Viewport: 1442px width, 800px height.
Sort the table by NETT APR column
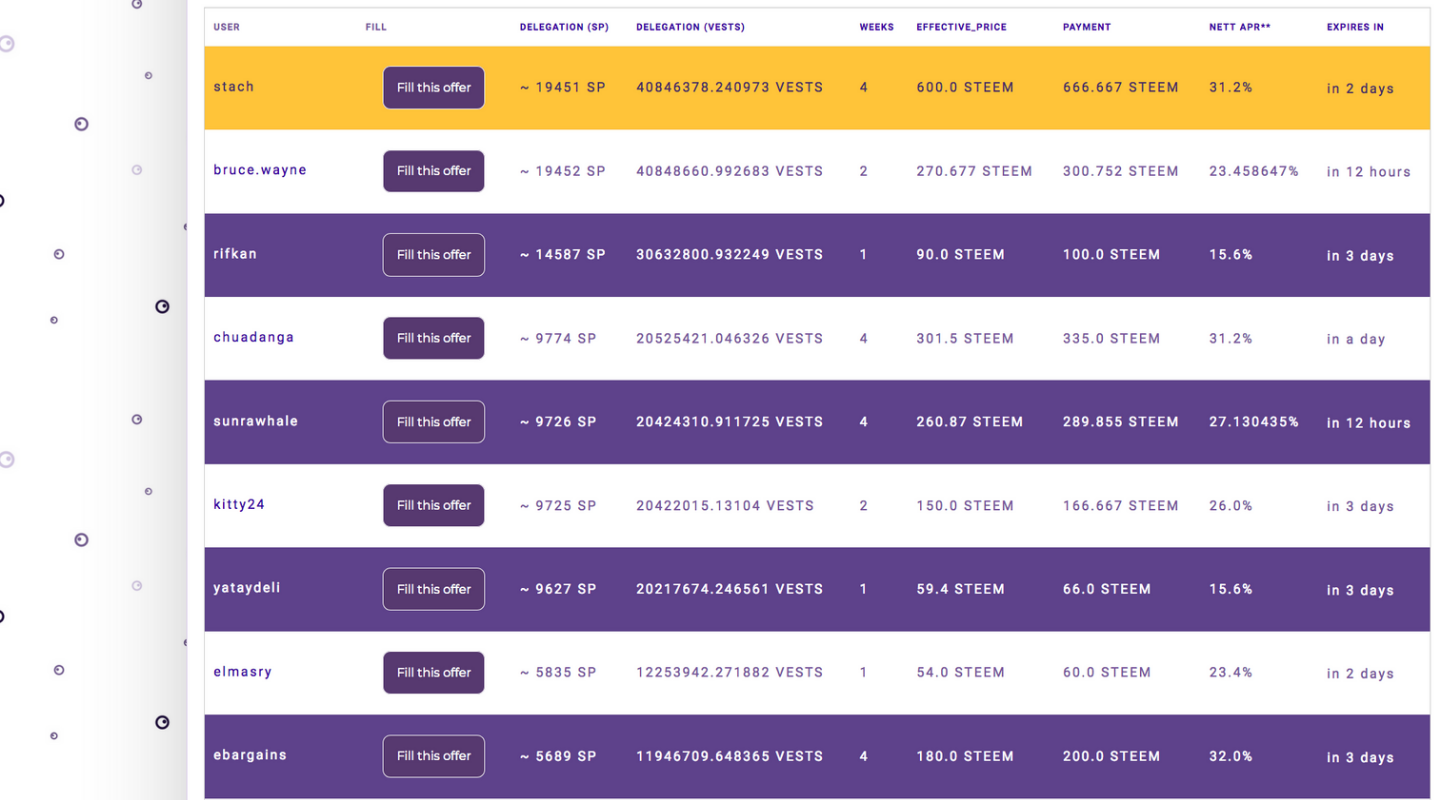coord(1240,27)
